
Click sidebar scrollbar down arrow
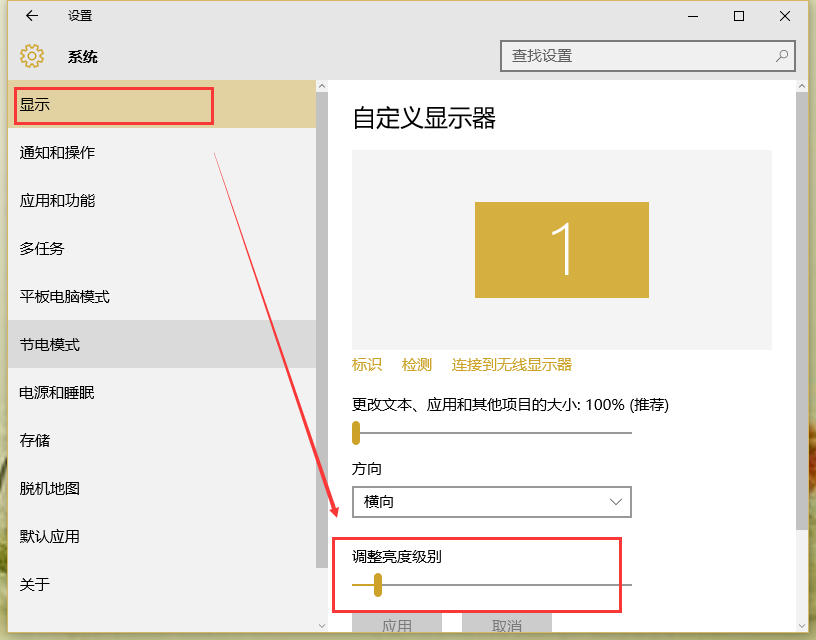tap(322, 626)
